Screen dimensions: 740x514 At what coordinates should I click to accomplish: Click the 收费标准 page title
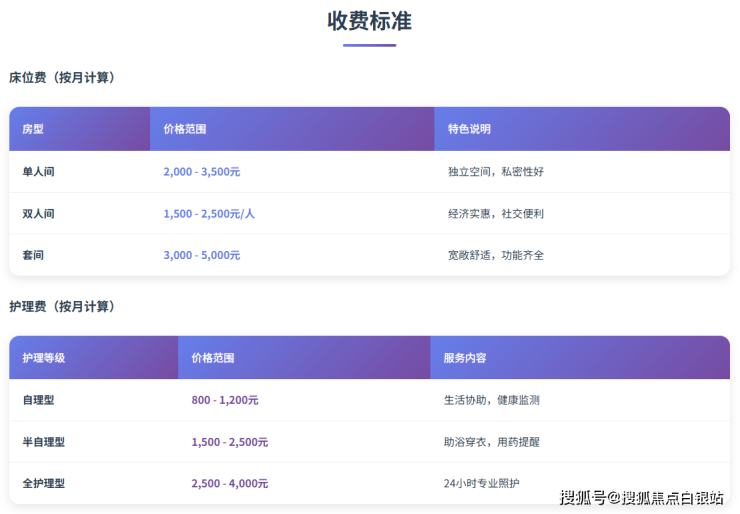[x=369, y=21]
